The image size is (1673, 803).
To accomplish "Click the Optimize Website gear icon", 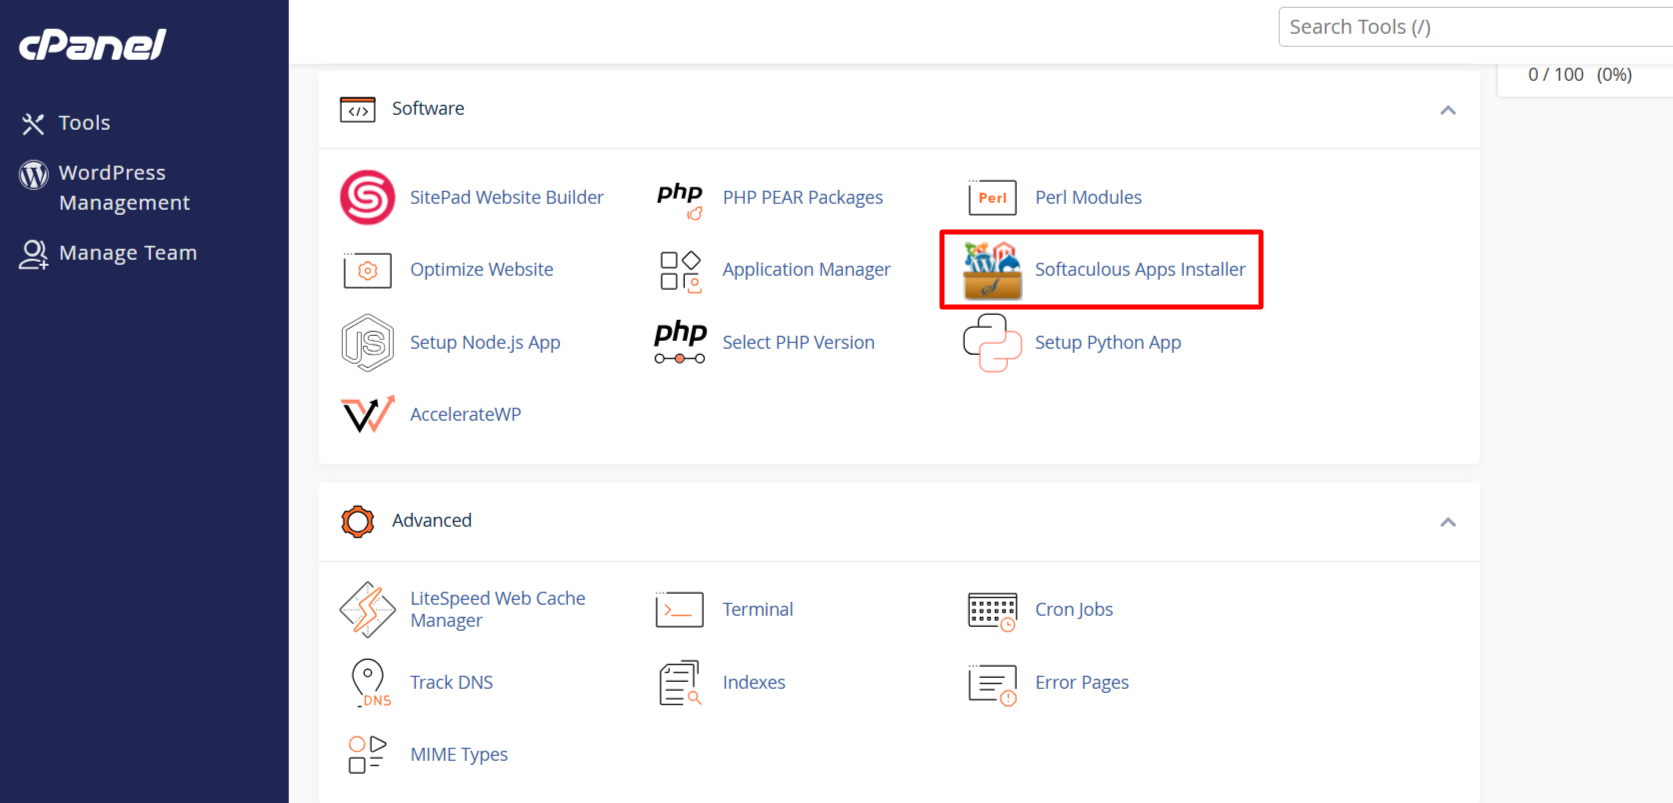I will pos(367,270).
